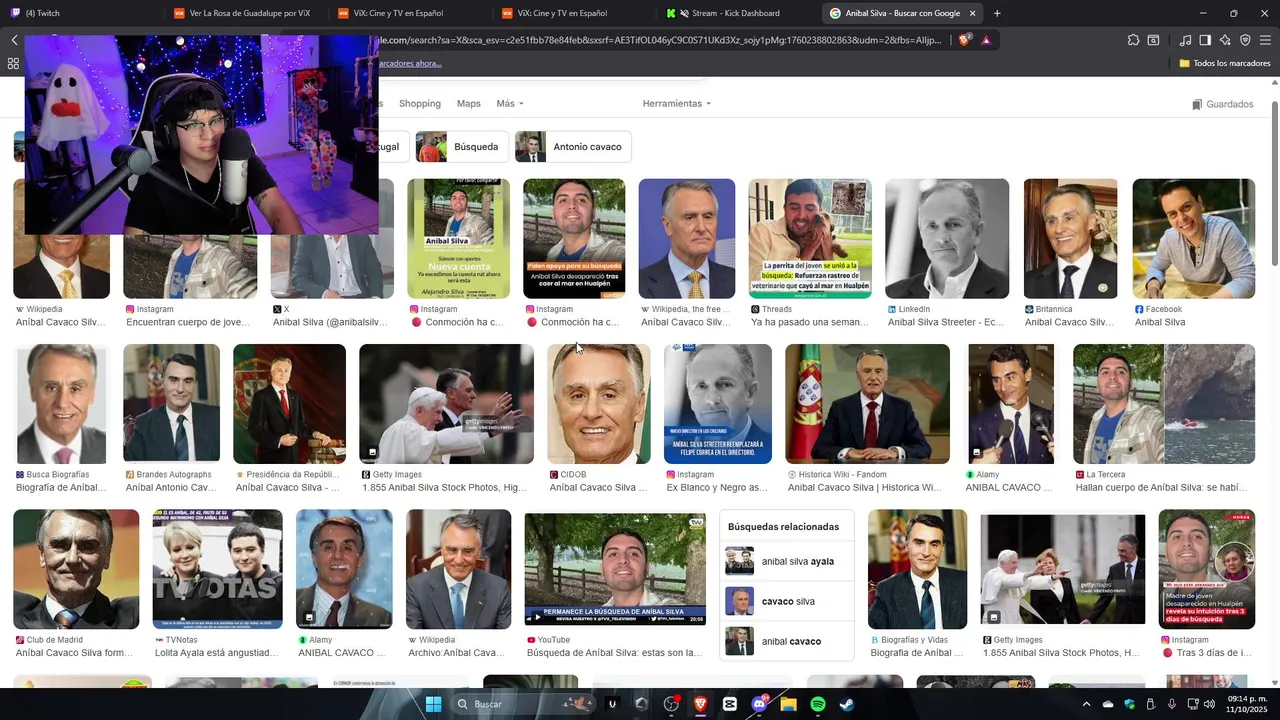Image resolution: width=1280 pixels, height=720 pixels.
Task: Open Brave browser taskbar icon
Action: (x=700, y=704)
